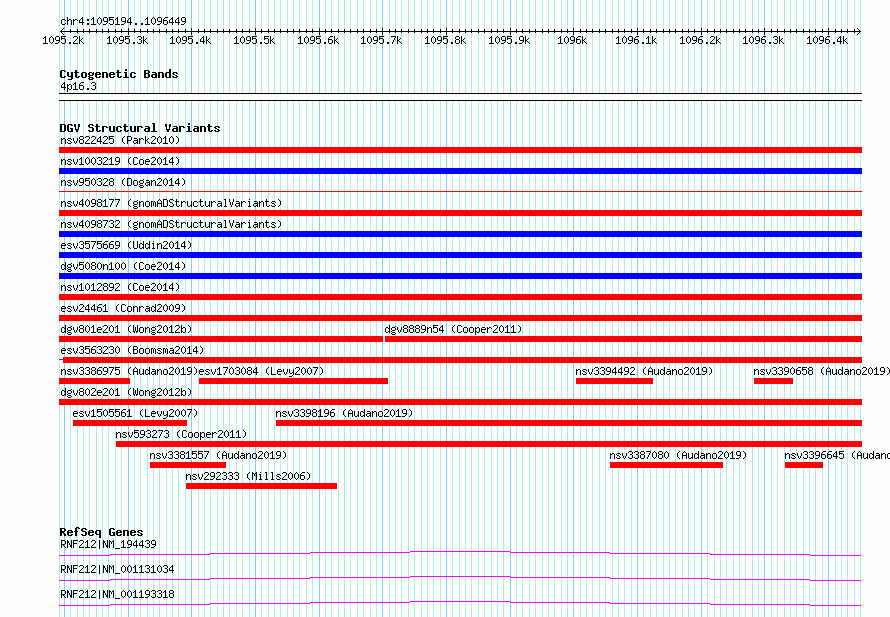Screen dimensions: 890x617
Task: Click the red bar for dgv8889n54 (Cooper2011)
Action: (x=623, y=339)
